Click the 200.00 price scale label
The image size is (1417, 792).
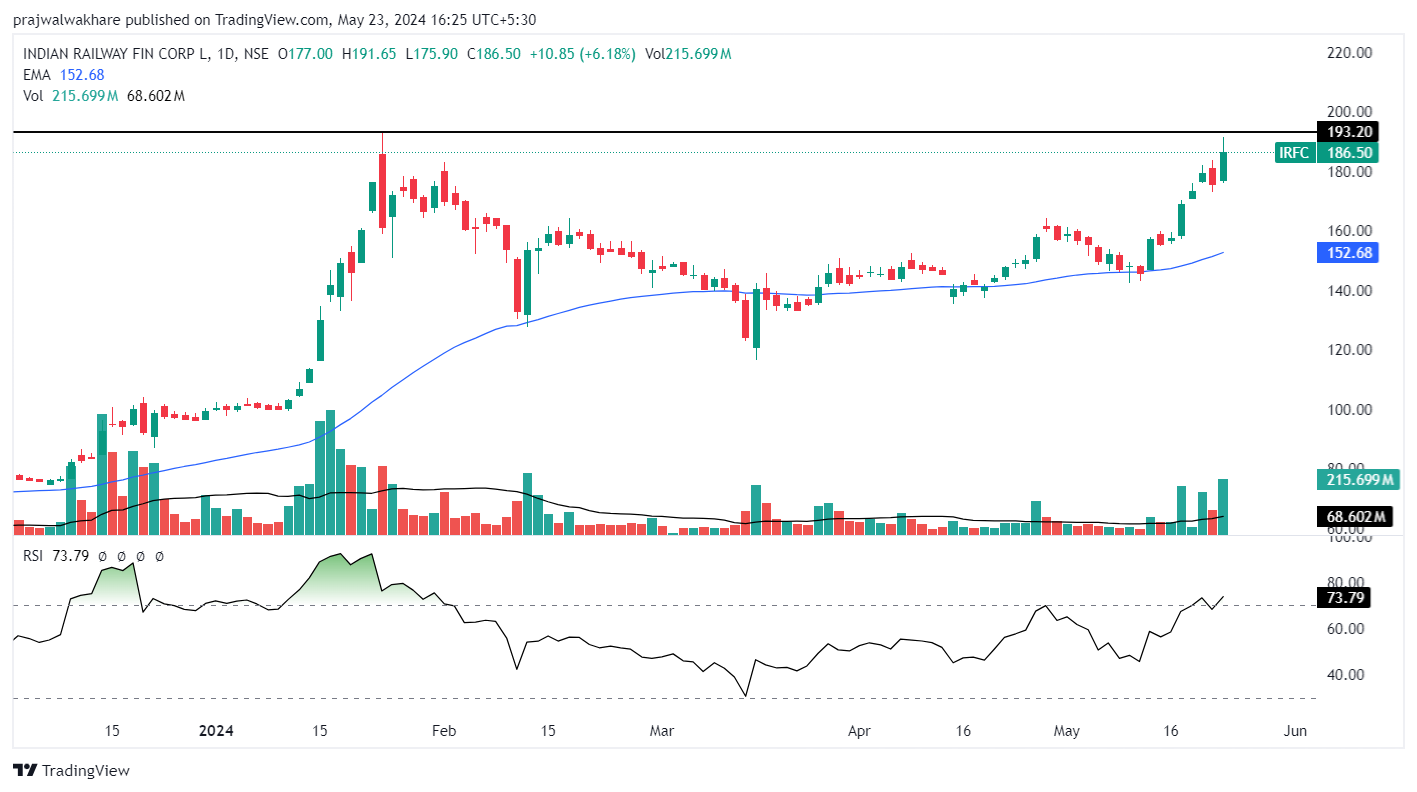1349,112
